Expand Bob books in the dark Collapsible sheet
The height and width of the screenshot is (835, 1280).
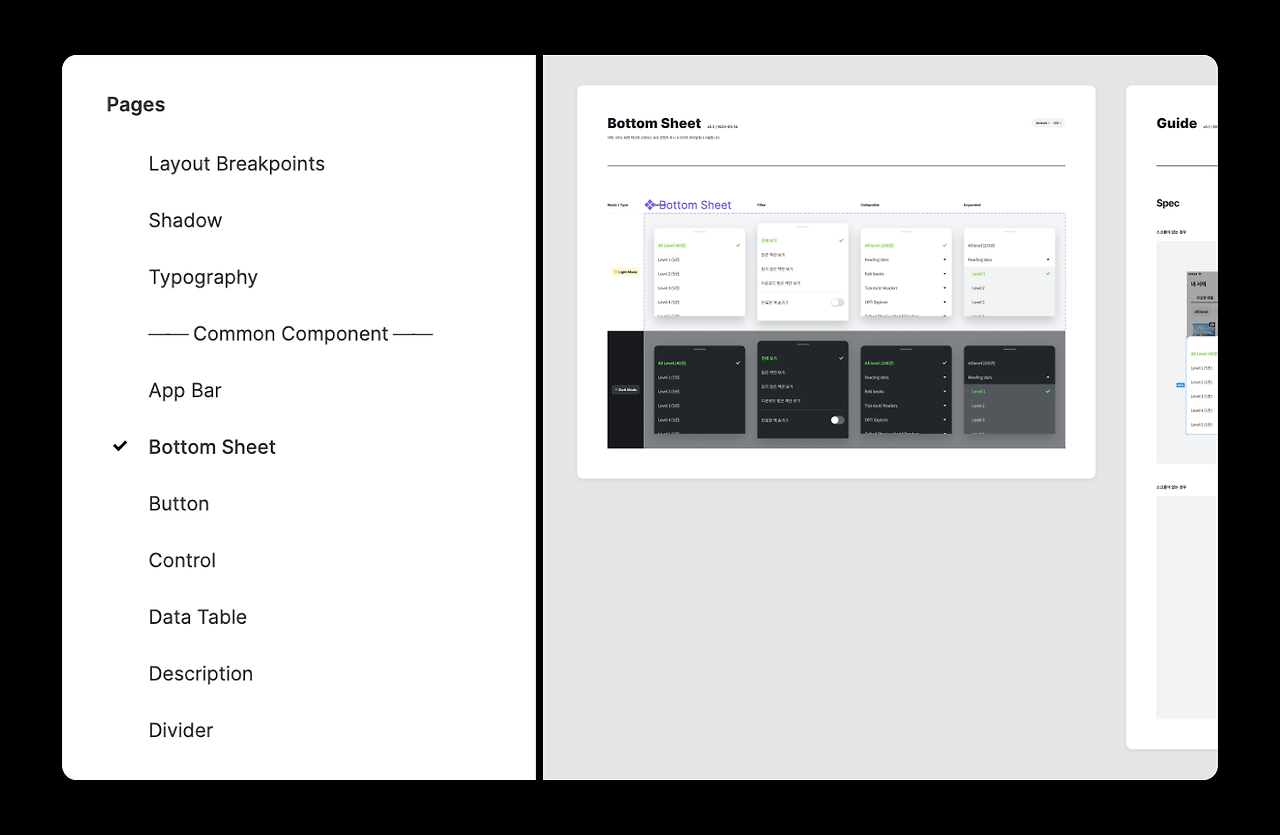coord(944,392)
